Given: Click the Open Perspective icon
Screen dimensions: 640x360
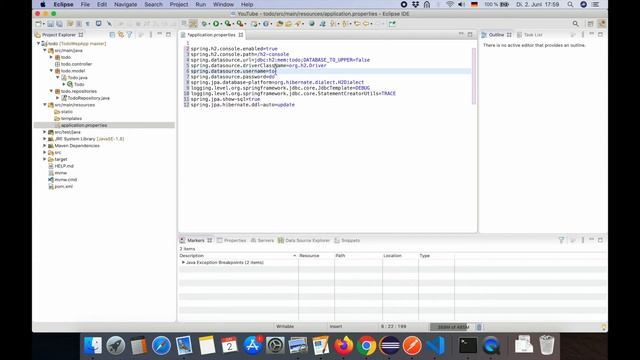Looking at the screenshot, I should [x=591, y=24].
